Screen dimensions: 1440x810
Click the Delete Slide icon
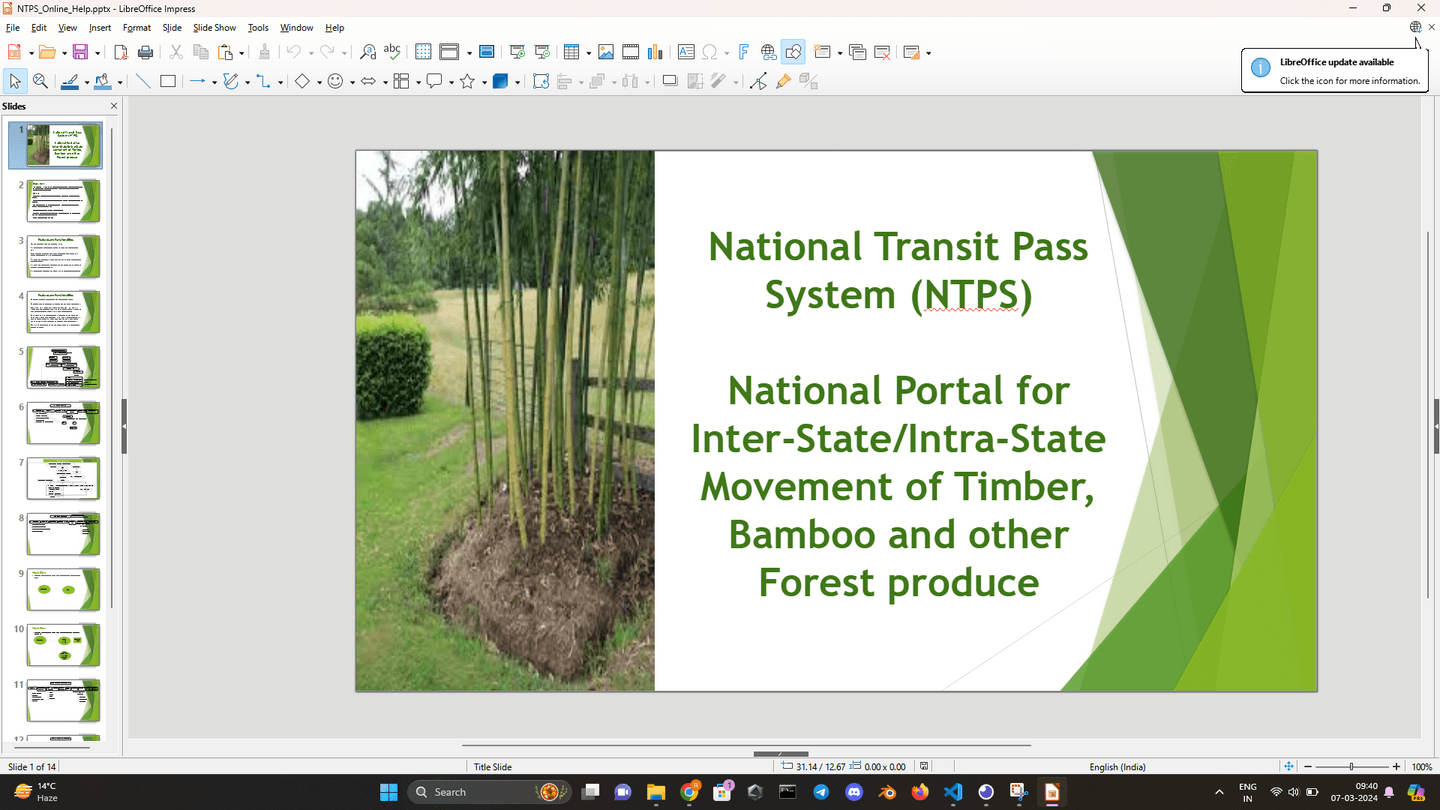pyautogui.click(x=882, y=52)
